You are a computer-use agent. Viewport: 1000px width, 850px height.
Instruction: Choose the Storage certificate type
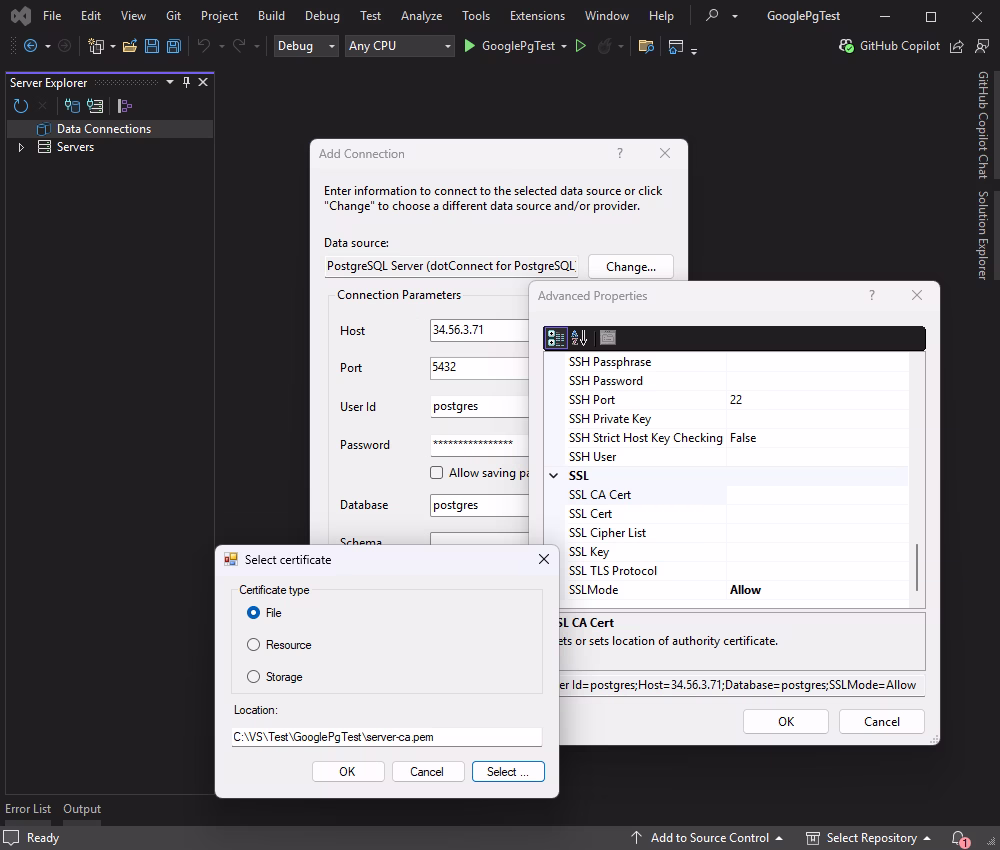254,677
